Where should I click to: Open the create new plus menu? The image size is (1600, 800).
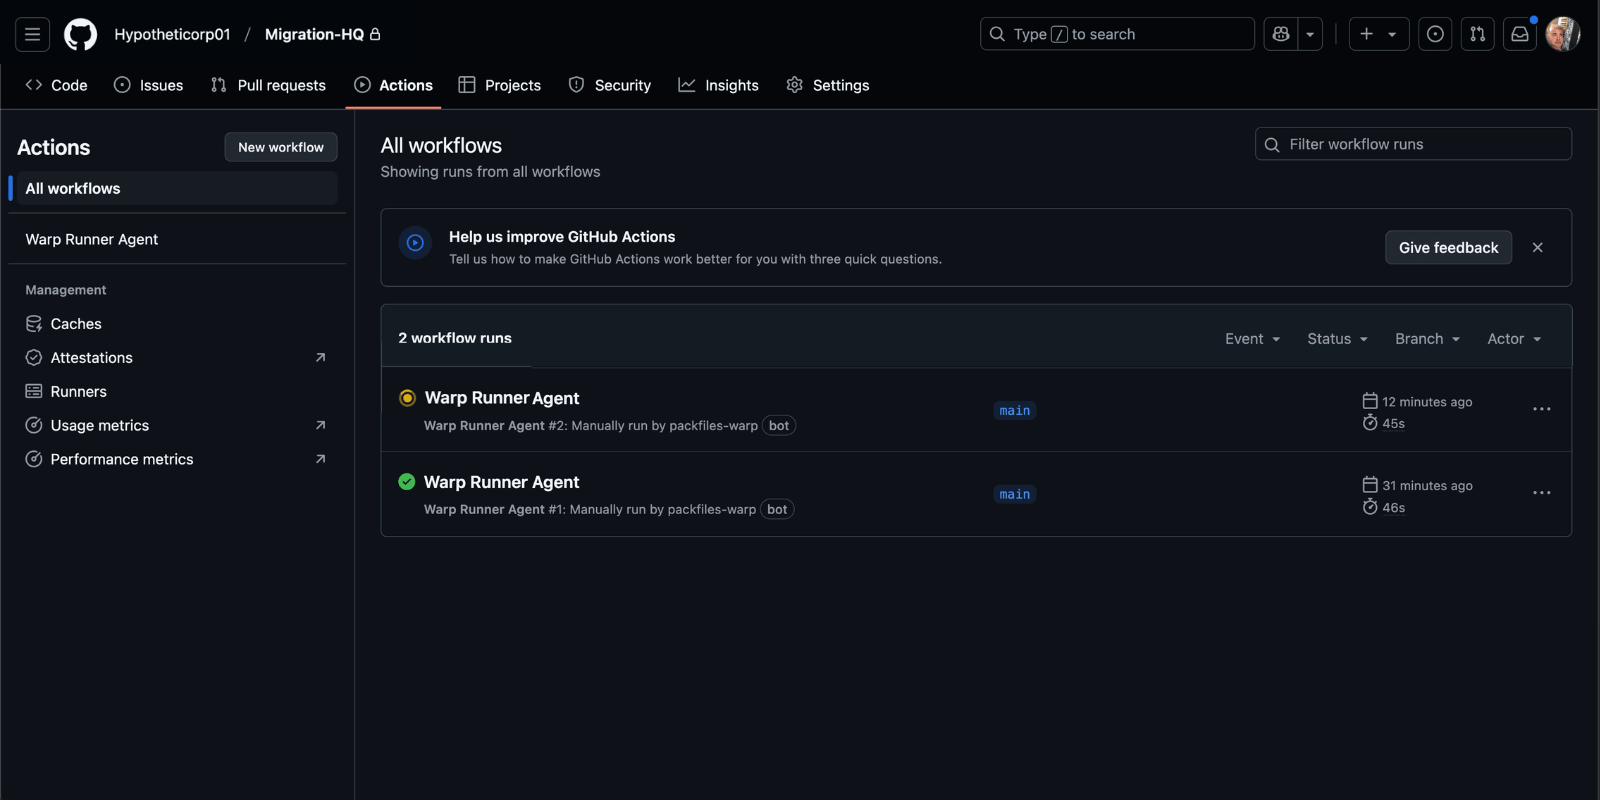[x=1378, y=34]
